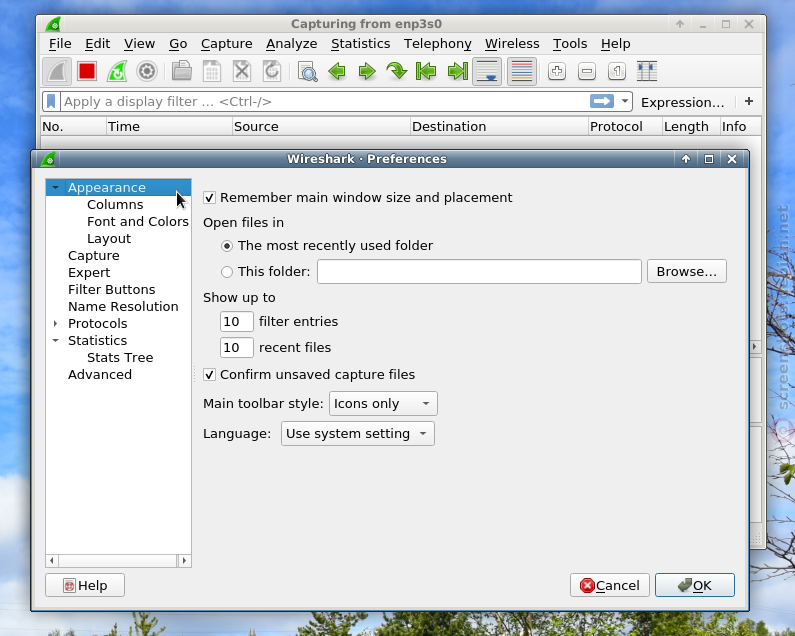
Task: Select Expert preferences item
Action: click(x=89, y=273)
